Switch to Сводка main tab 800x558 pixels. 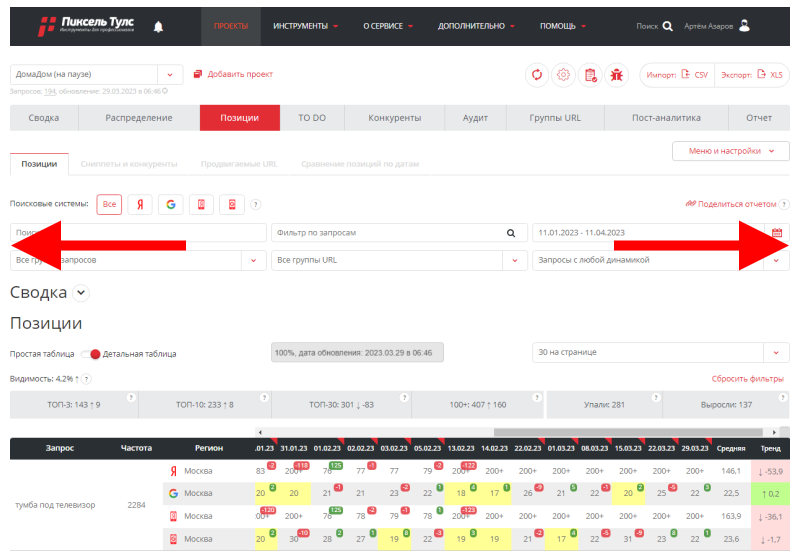[x=44, y=118]
